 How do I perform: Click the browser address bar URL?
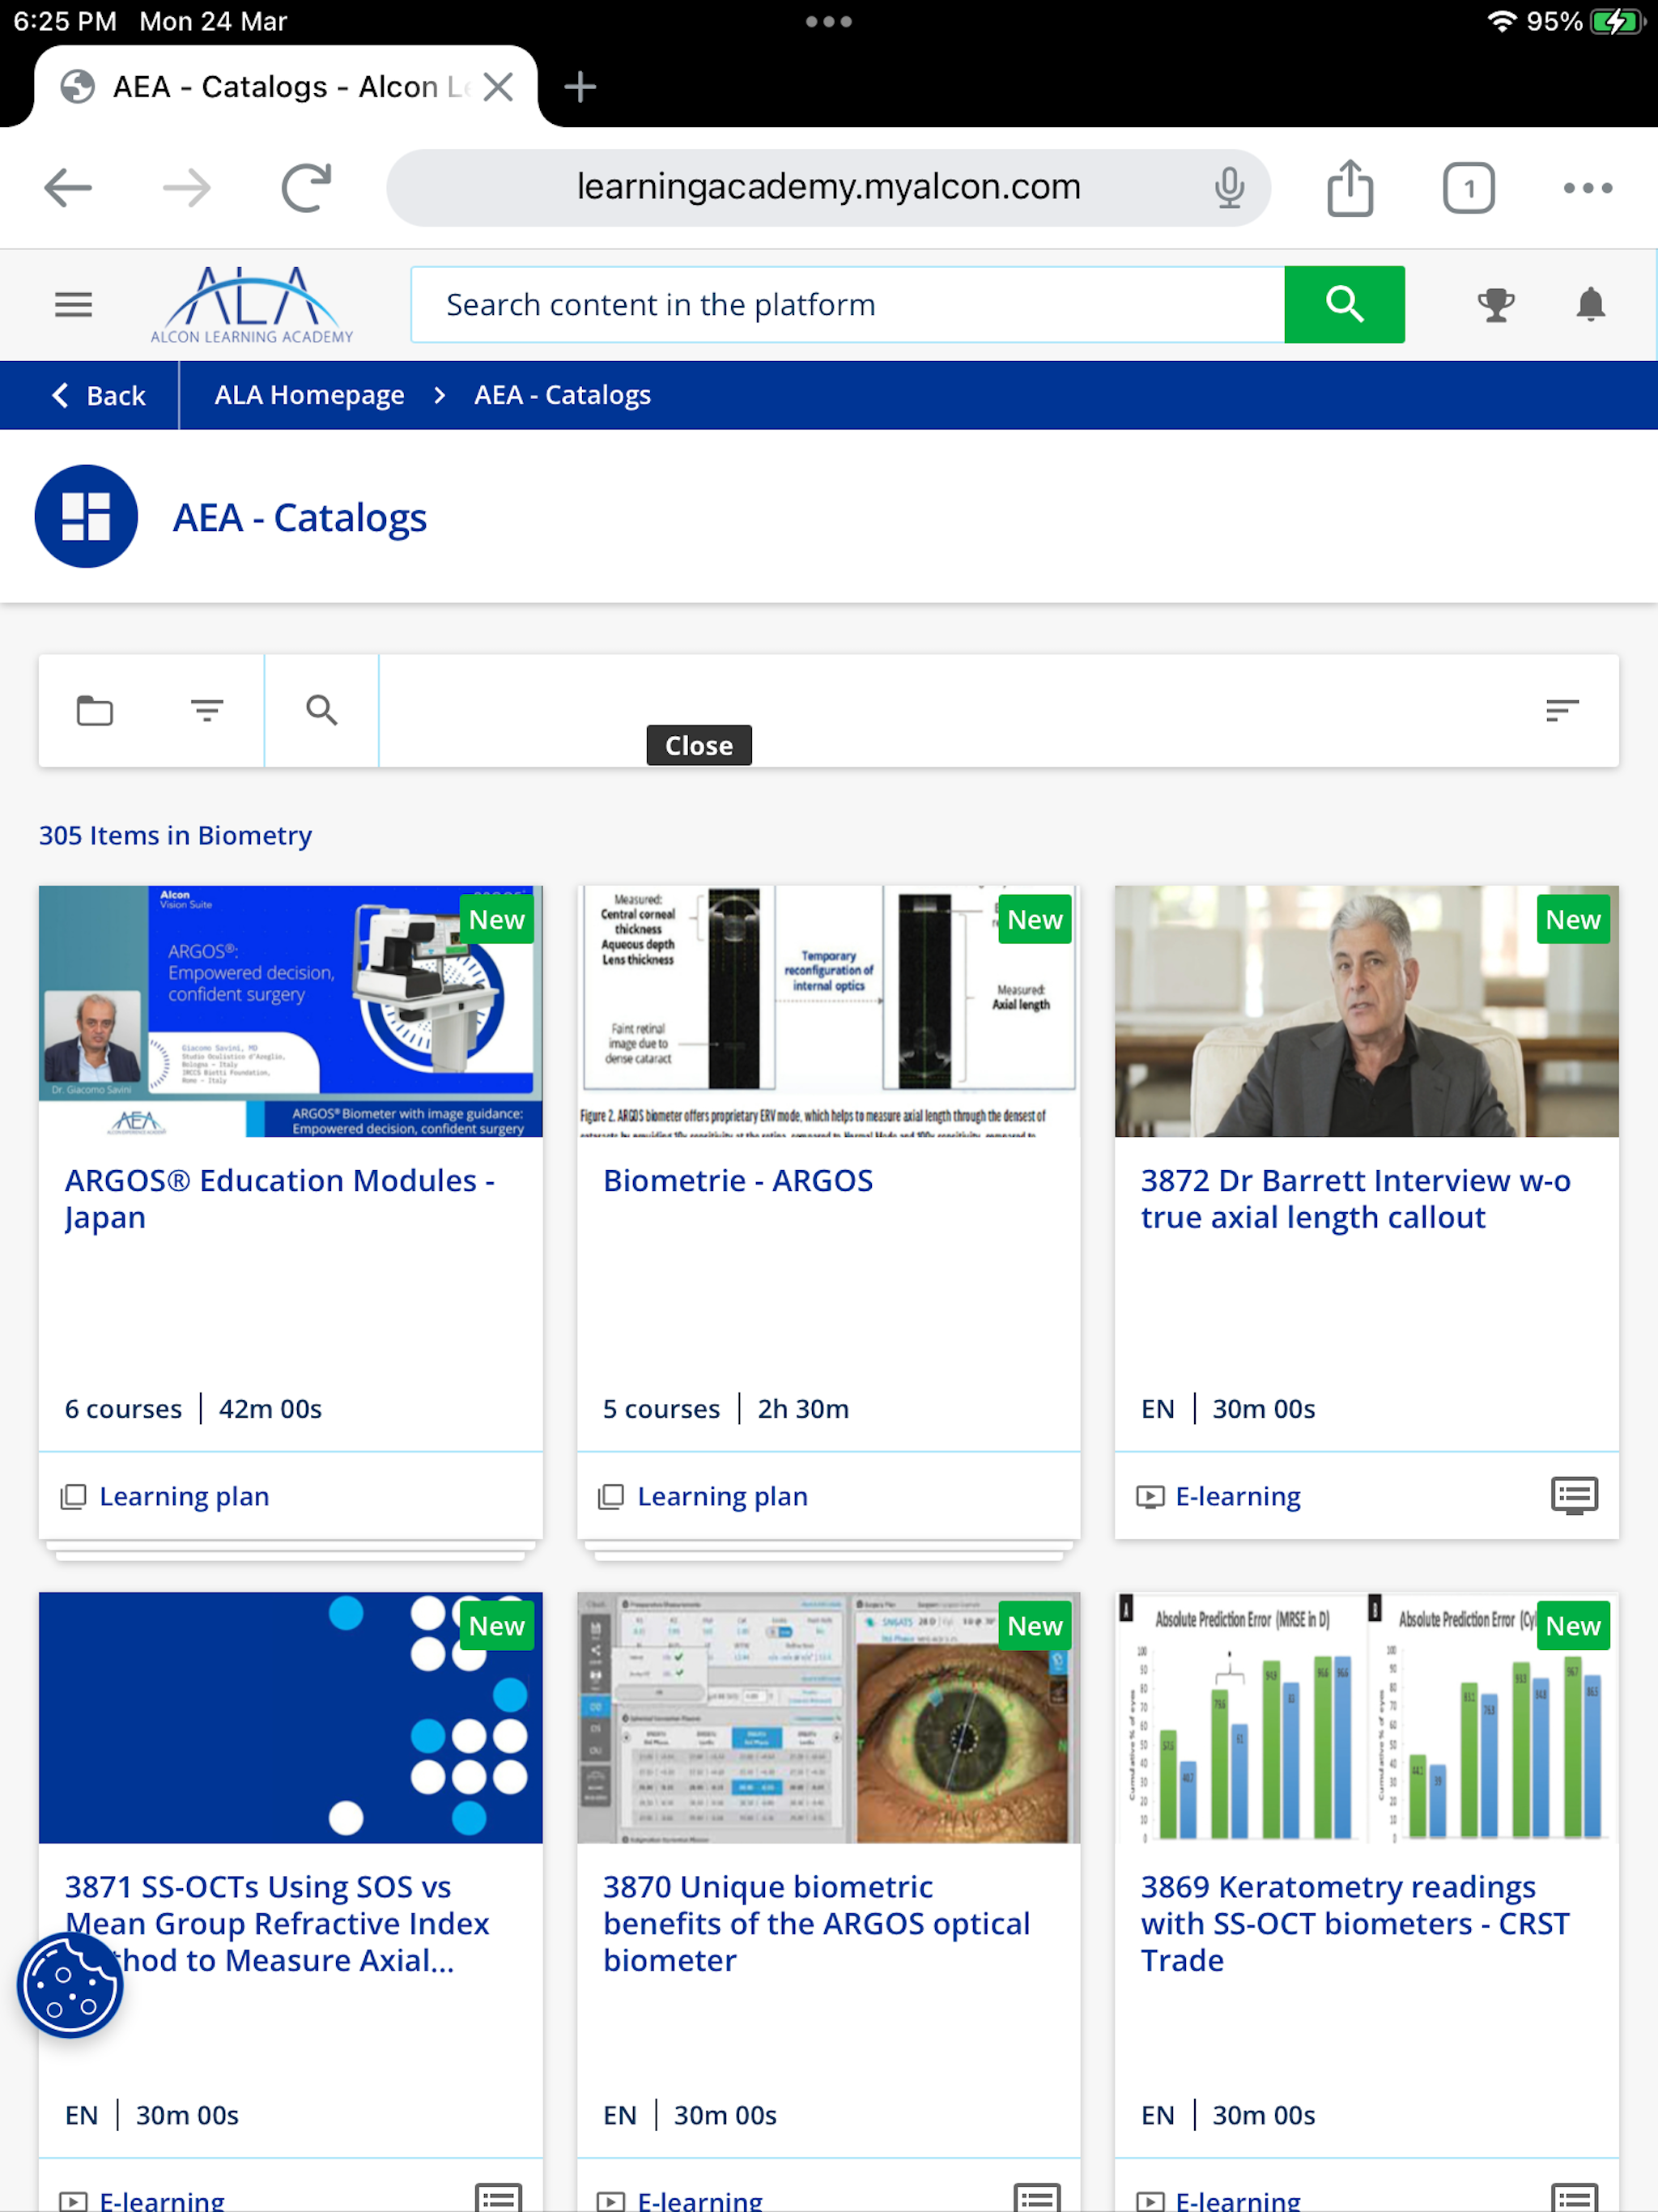click(828, 187)
